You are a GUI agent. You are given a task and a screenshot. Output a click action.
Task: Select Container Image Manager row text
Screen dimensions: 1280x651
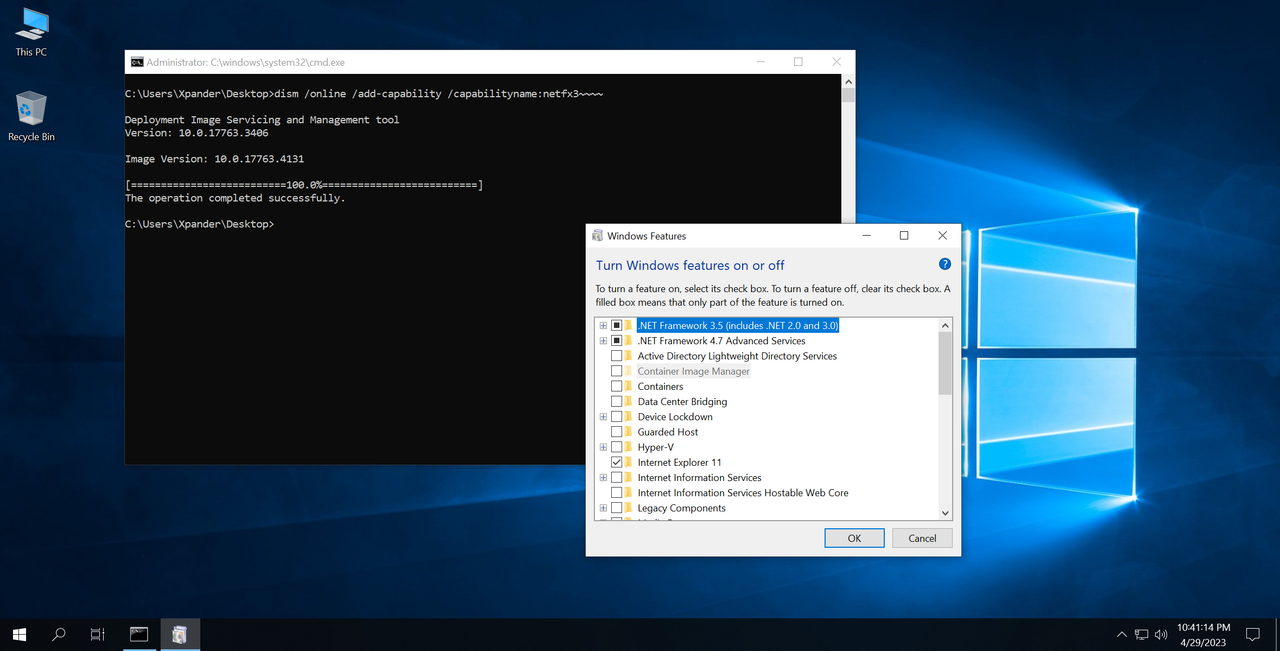point(694,371)
